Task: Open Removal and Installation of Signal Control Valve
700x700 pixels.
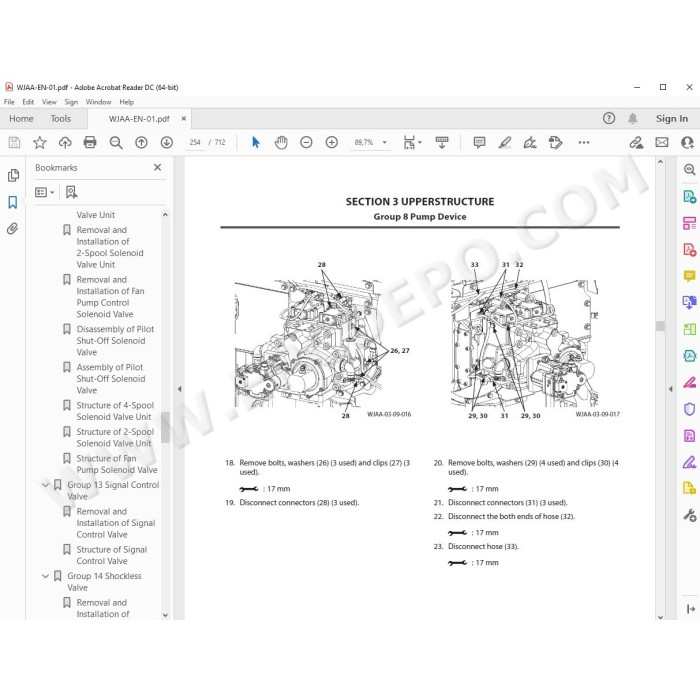Action: [x=116, y=523]
